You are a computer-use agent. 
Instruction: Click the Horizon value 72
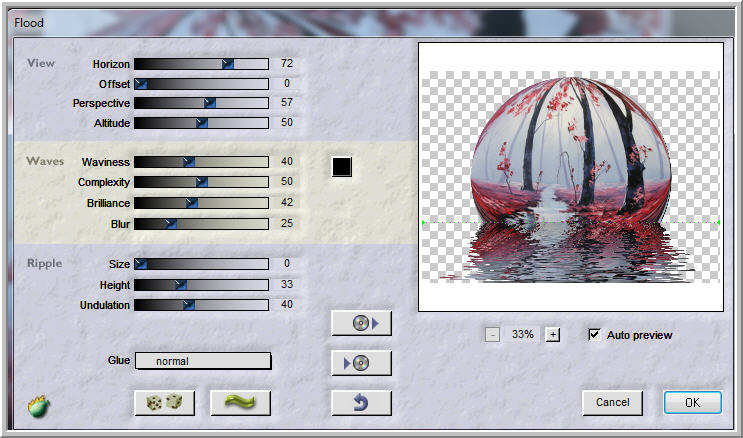287,63
